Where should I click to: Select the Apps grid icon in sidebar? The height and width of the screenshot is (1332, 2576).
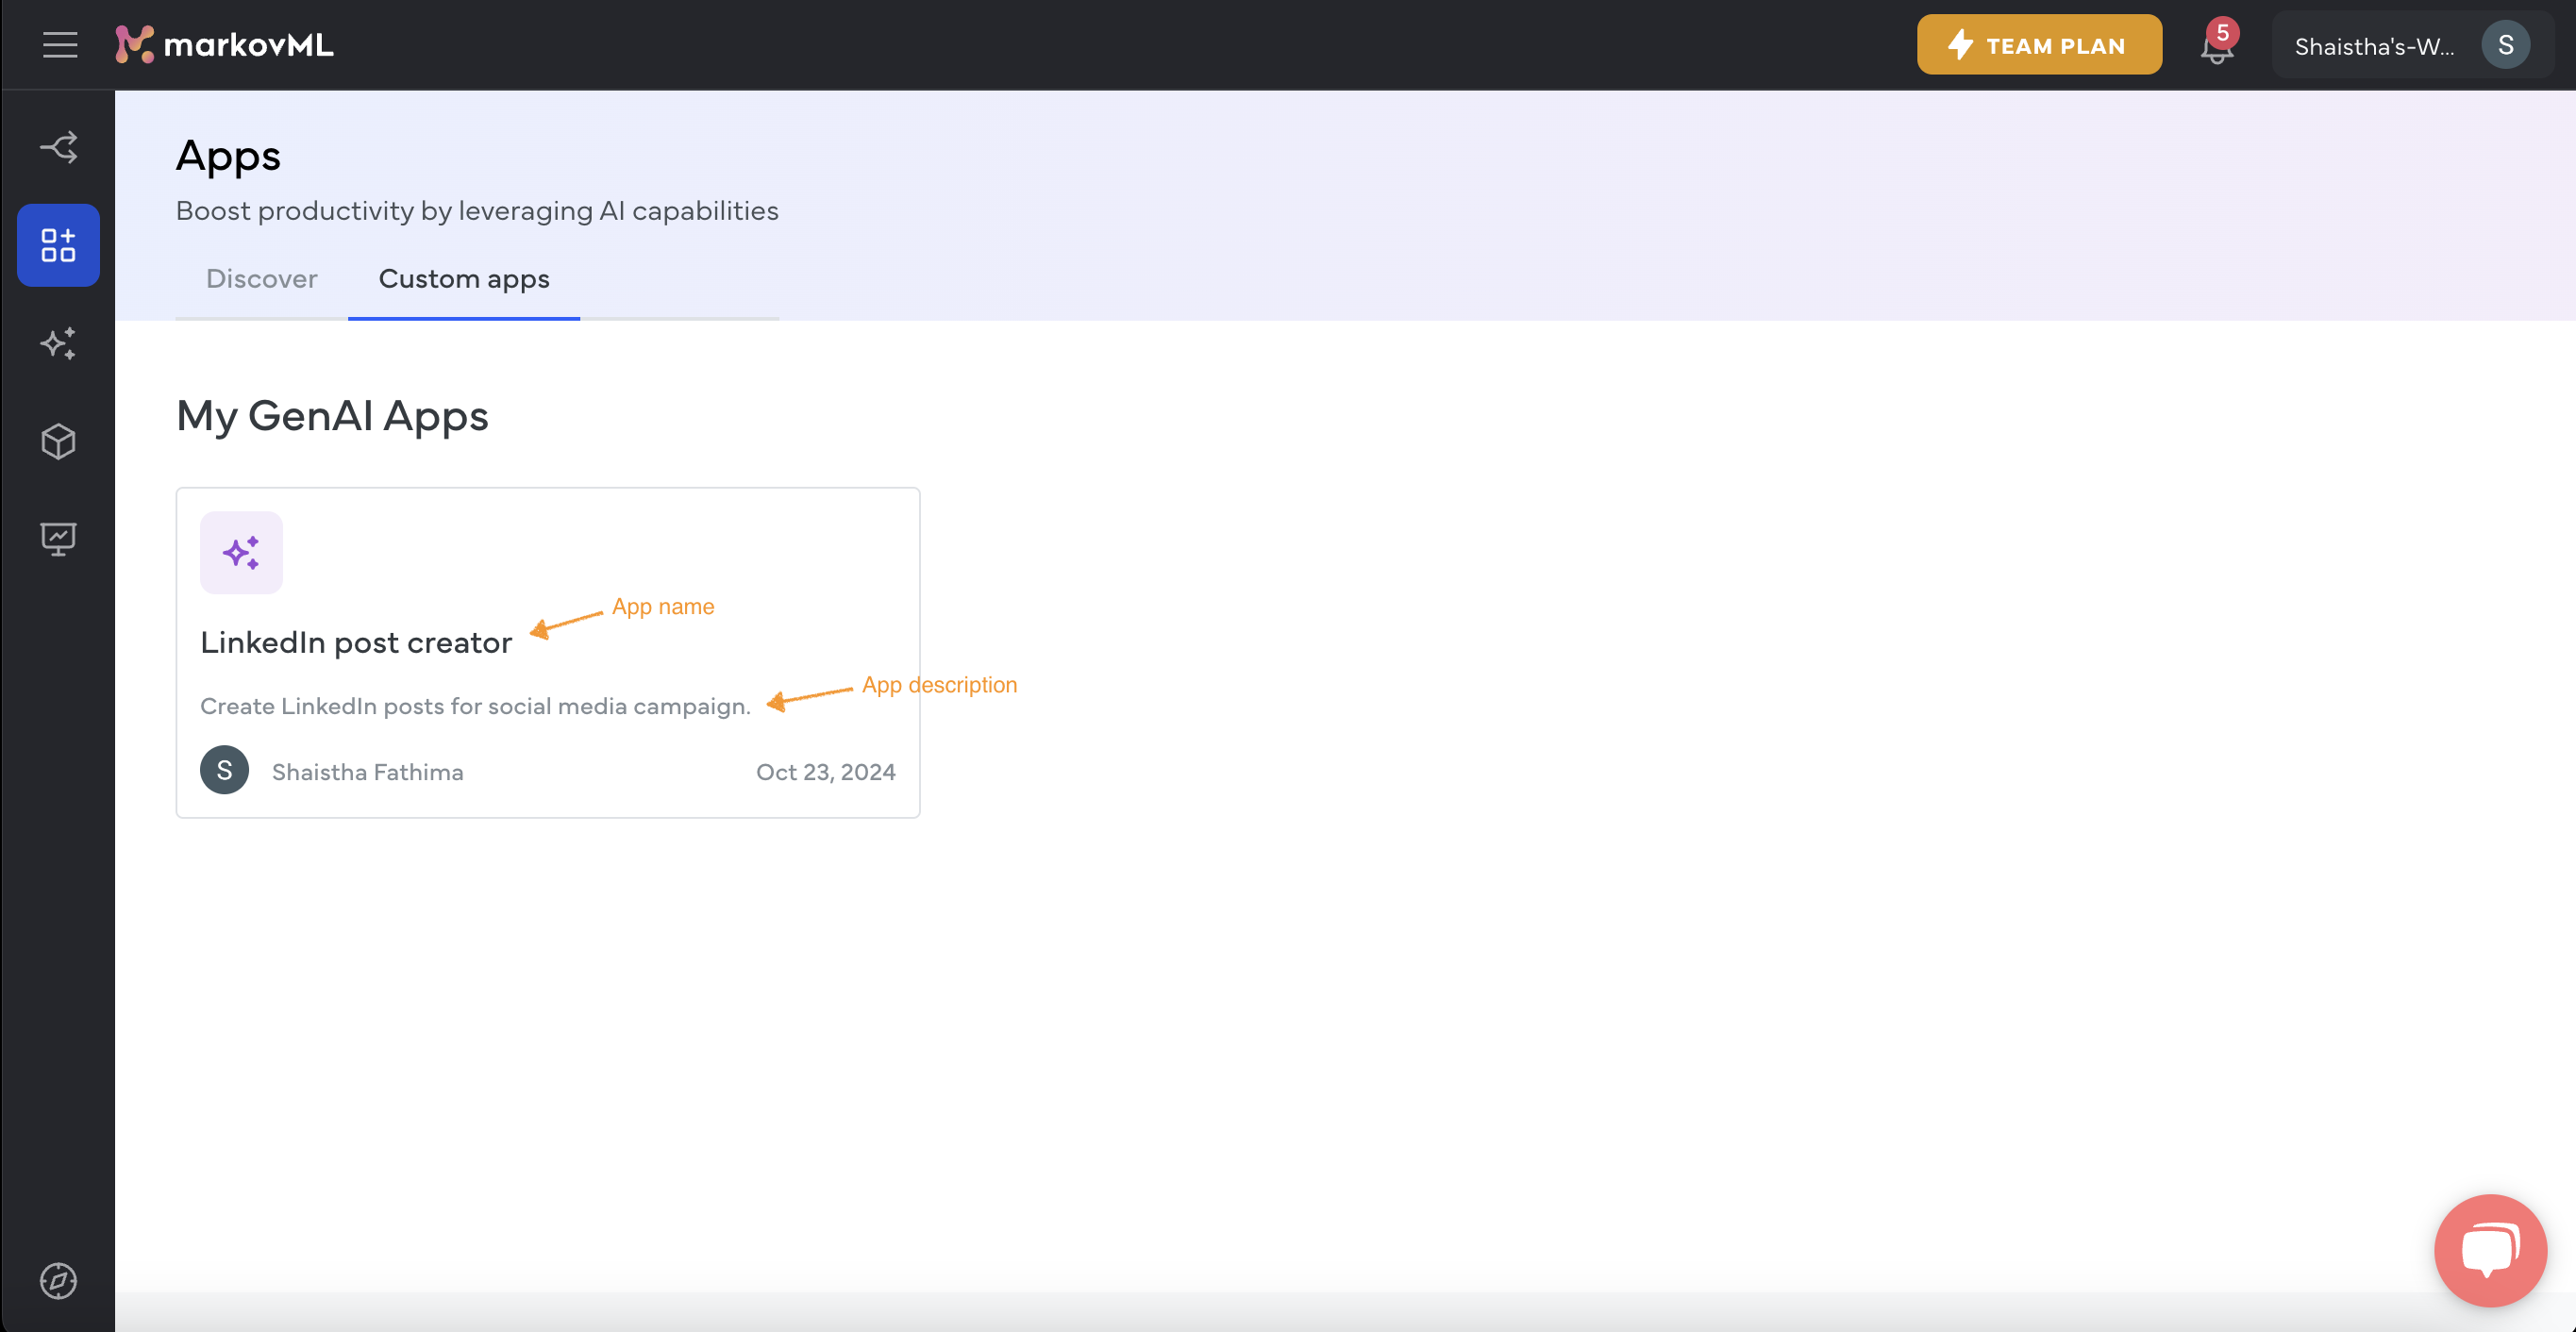tap(58, 244)
